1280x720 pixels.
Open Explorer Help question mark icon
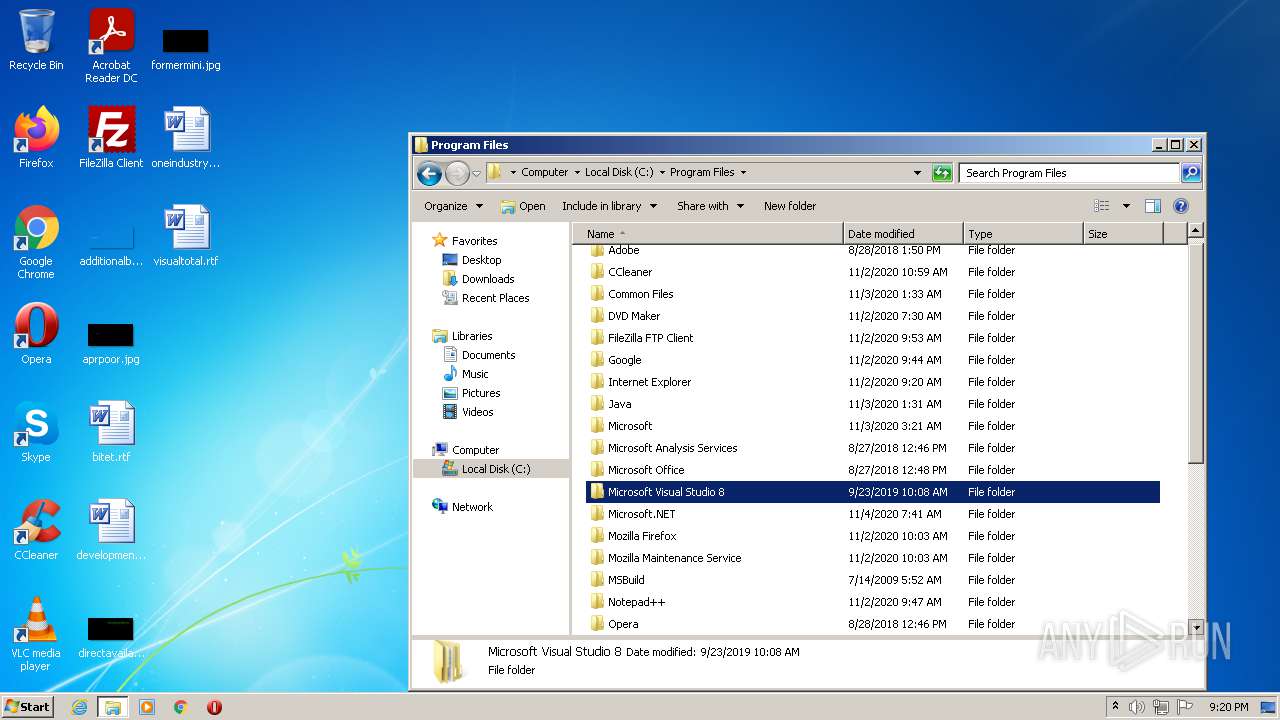pos(1180,206)
